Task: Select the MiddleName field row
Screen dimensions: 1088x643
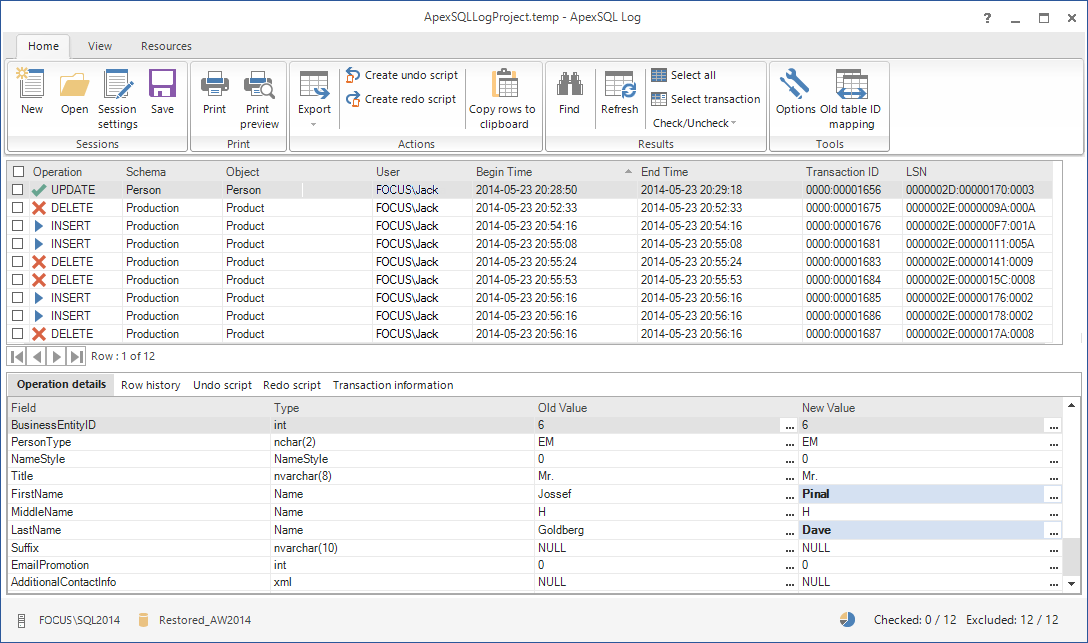Action: click(x=535, y=512)
